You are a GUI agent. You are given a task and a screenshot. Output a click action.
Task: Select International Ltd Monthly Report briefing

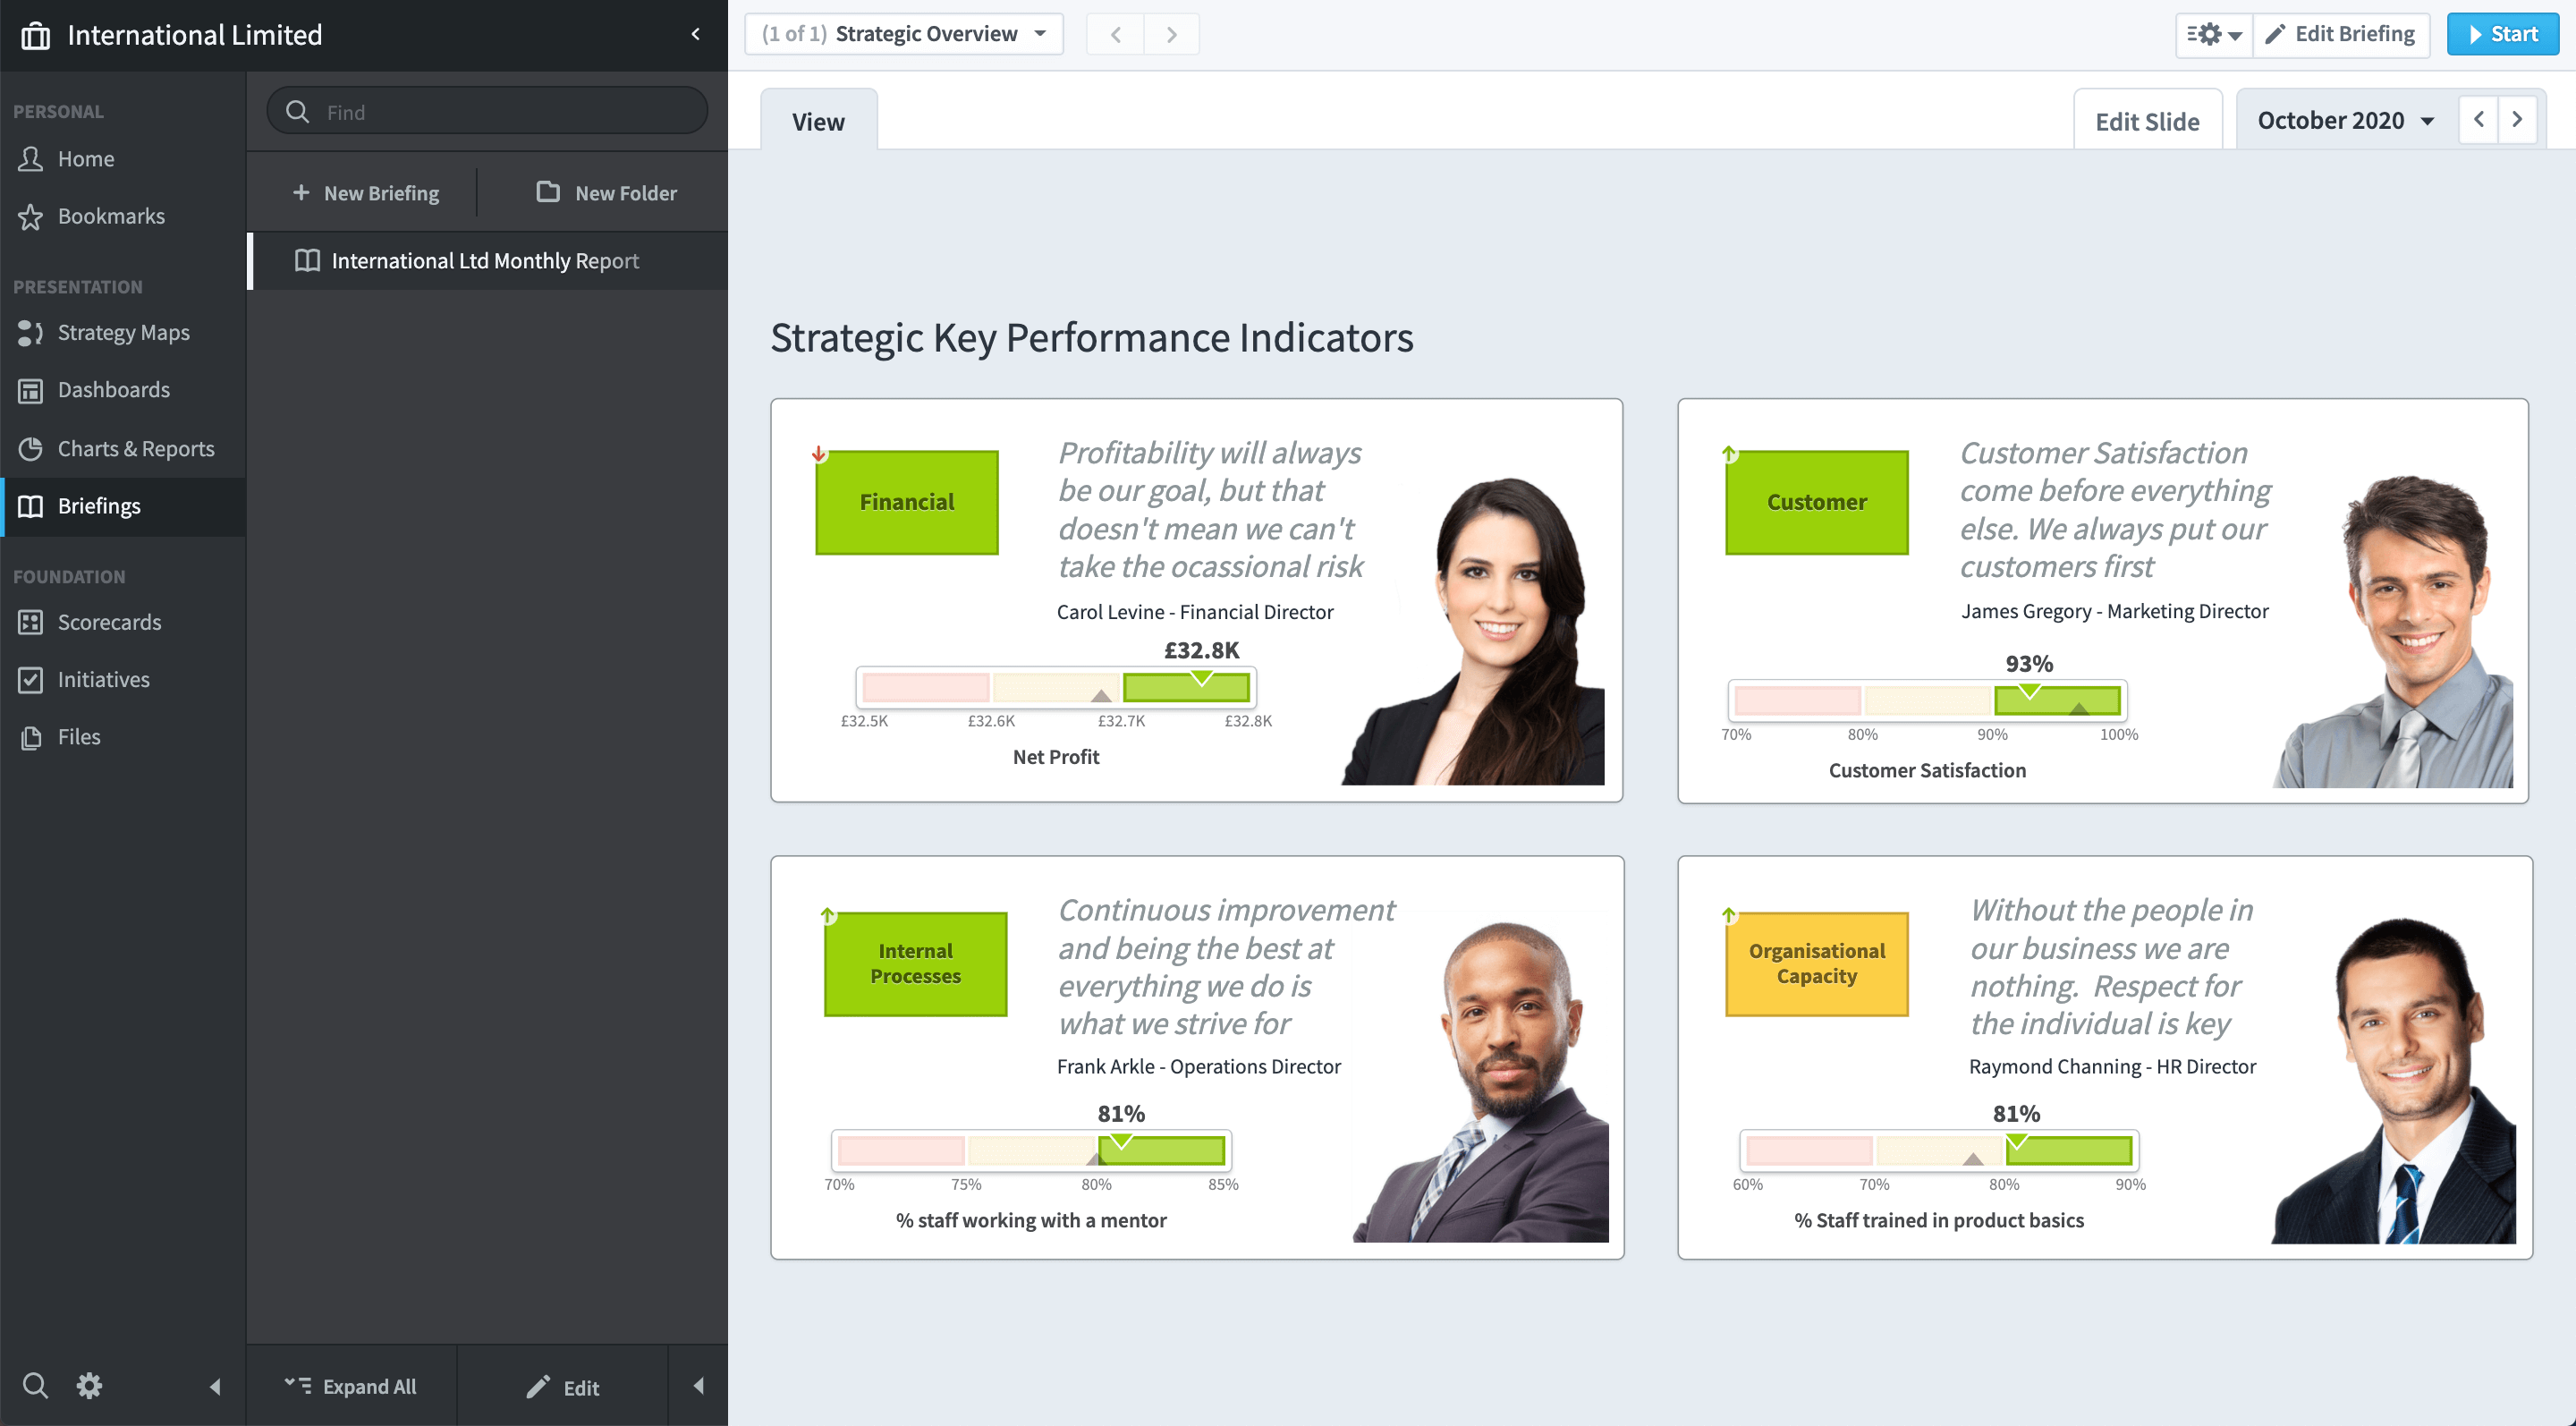pyautogui.click(x=487, y=261)
